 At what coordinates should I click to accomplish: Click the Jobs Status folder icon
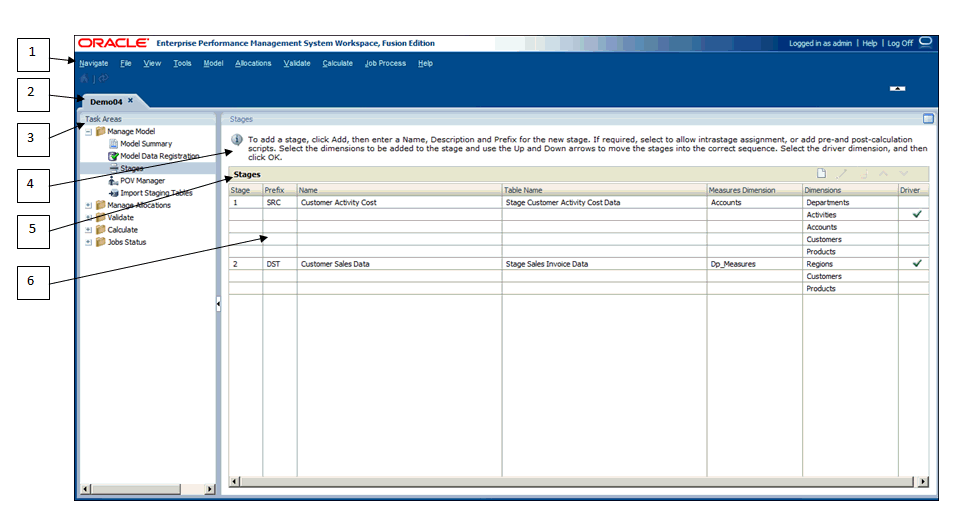click(101, 242)
